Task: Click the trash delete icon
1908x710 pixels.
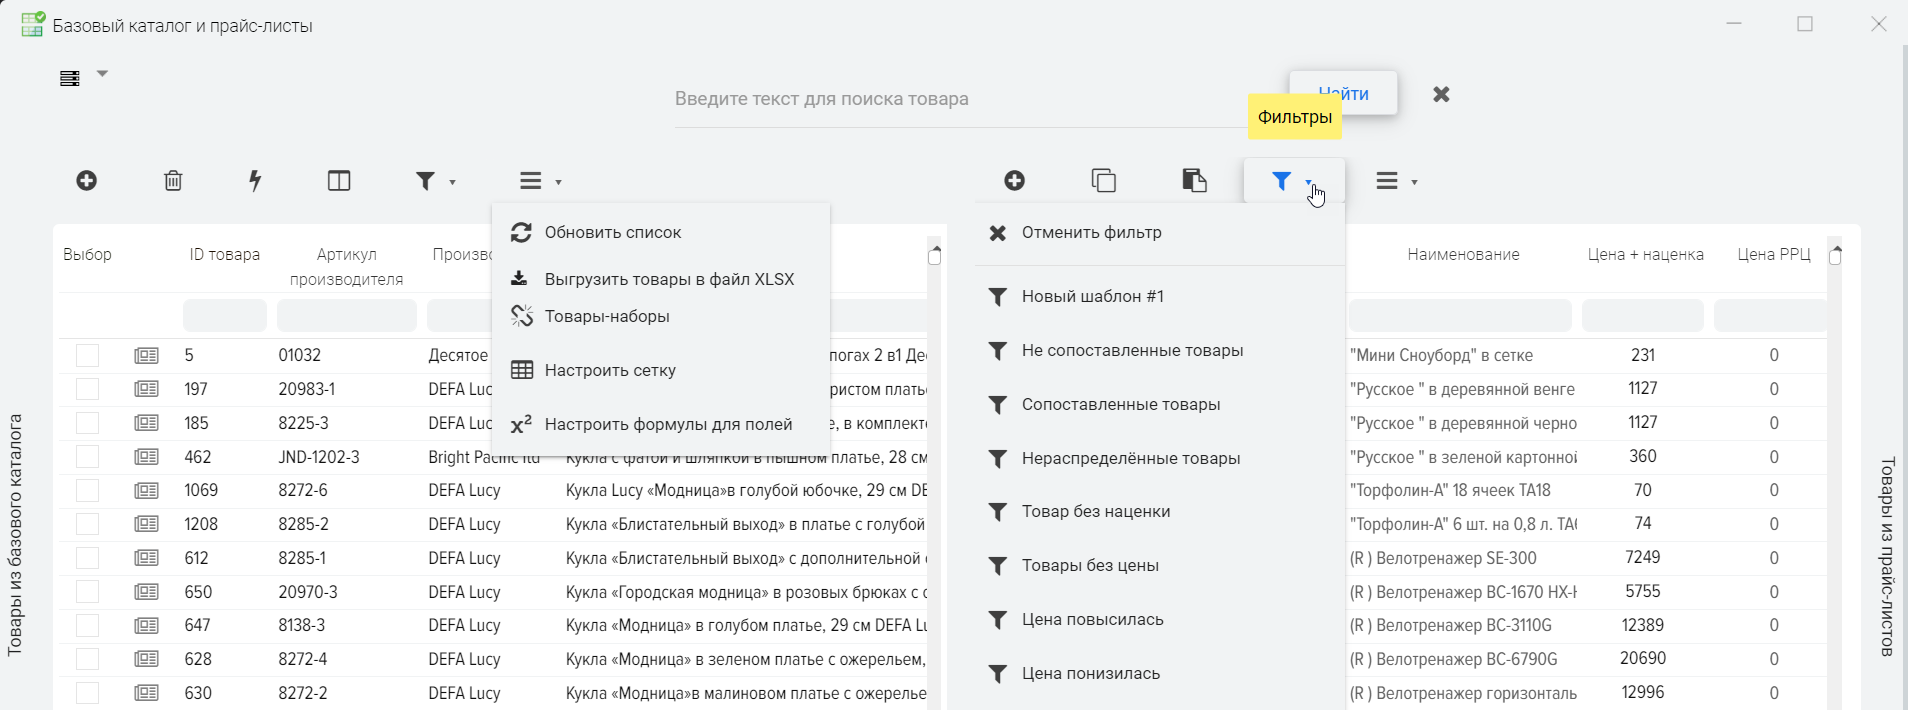Action: (173, 181)
